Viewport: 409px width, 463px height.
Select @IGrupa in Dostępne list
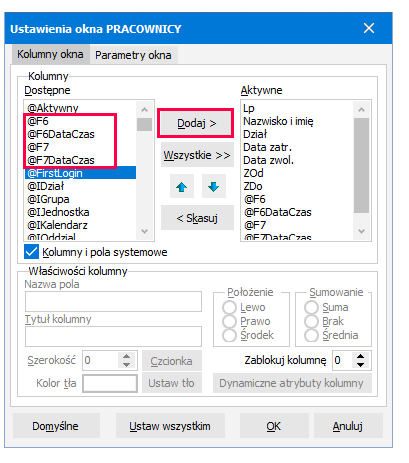80,199
